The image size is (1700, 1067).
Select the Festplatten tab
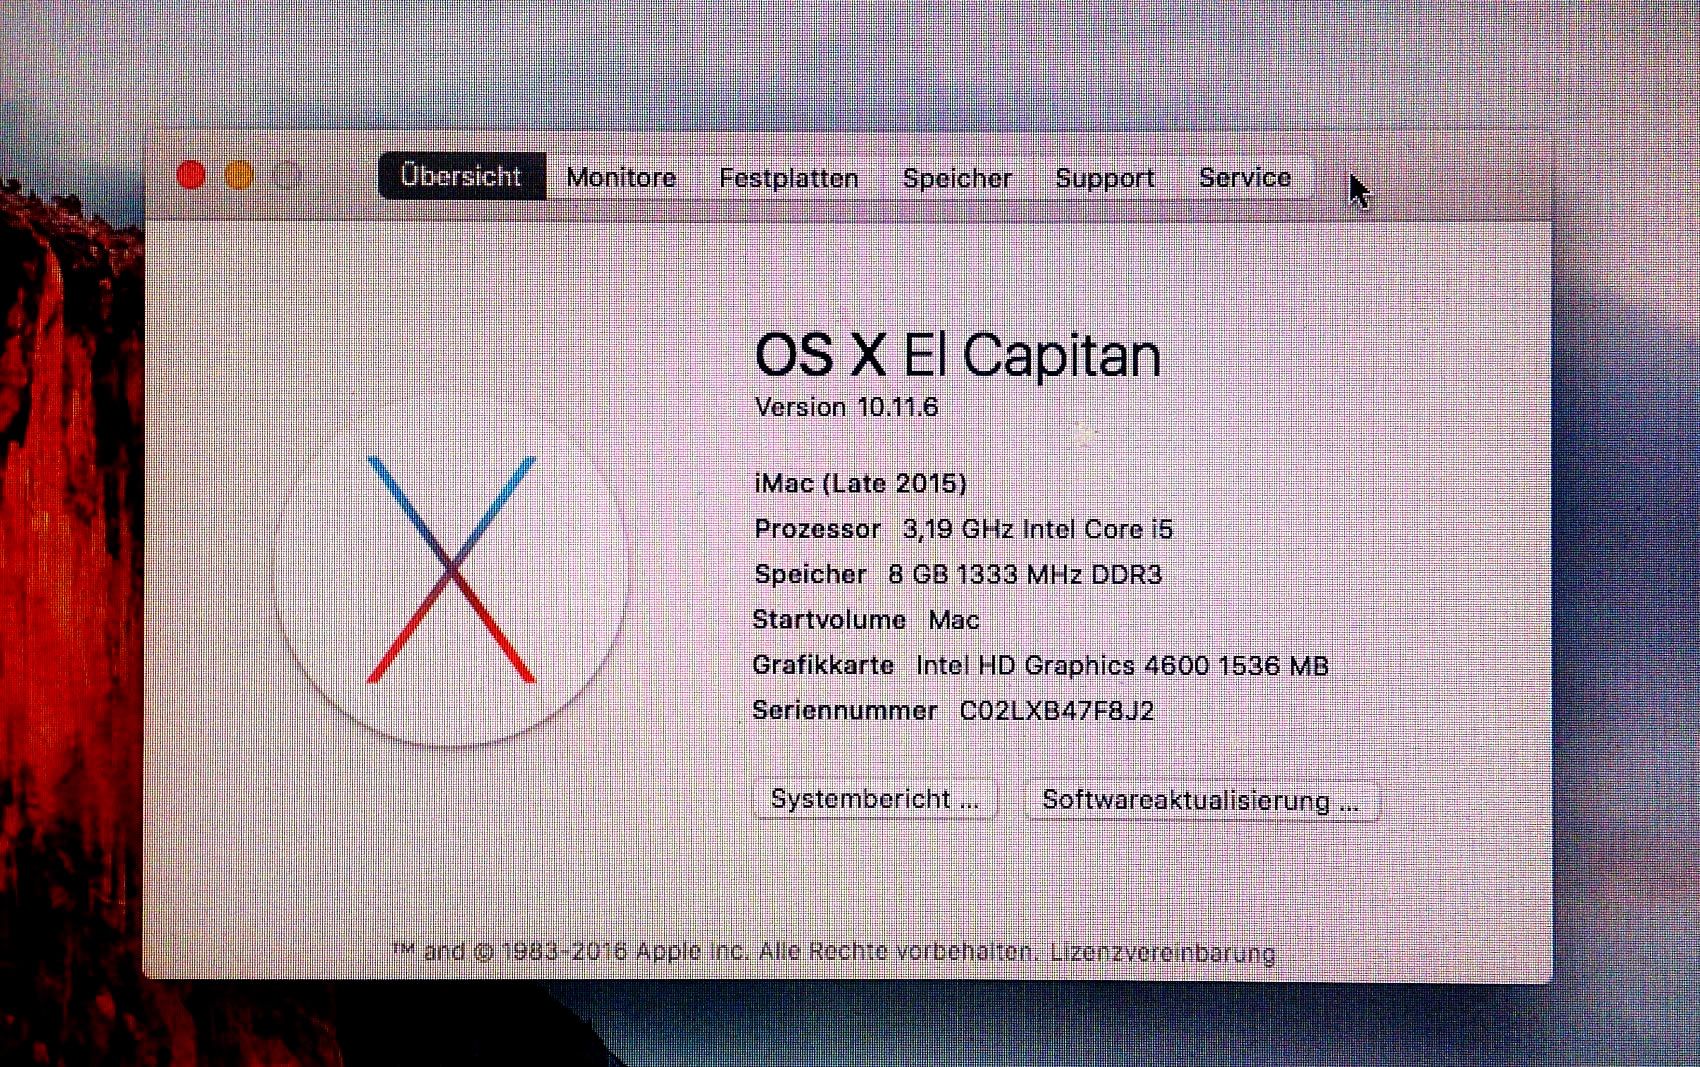[x=789, y=178]
